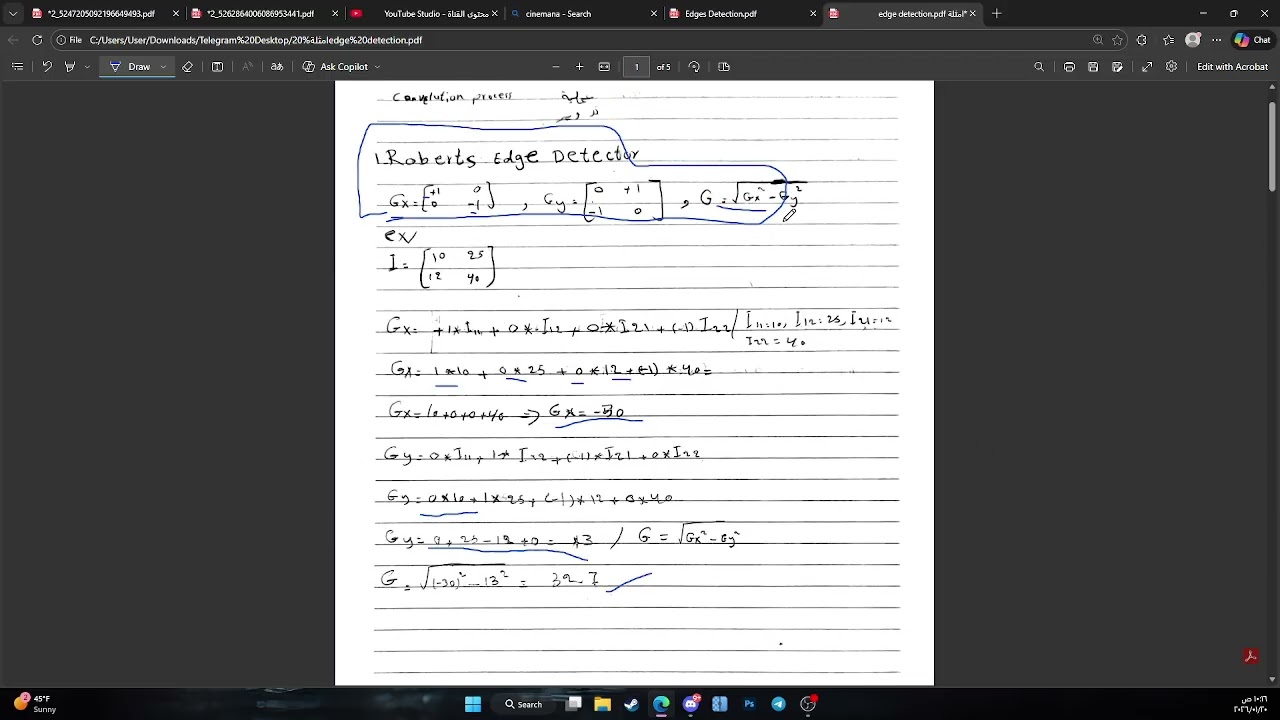Switch to the cinemana - Search tab
The width and height of the screenshot is (1280, 720).
583,14
